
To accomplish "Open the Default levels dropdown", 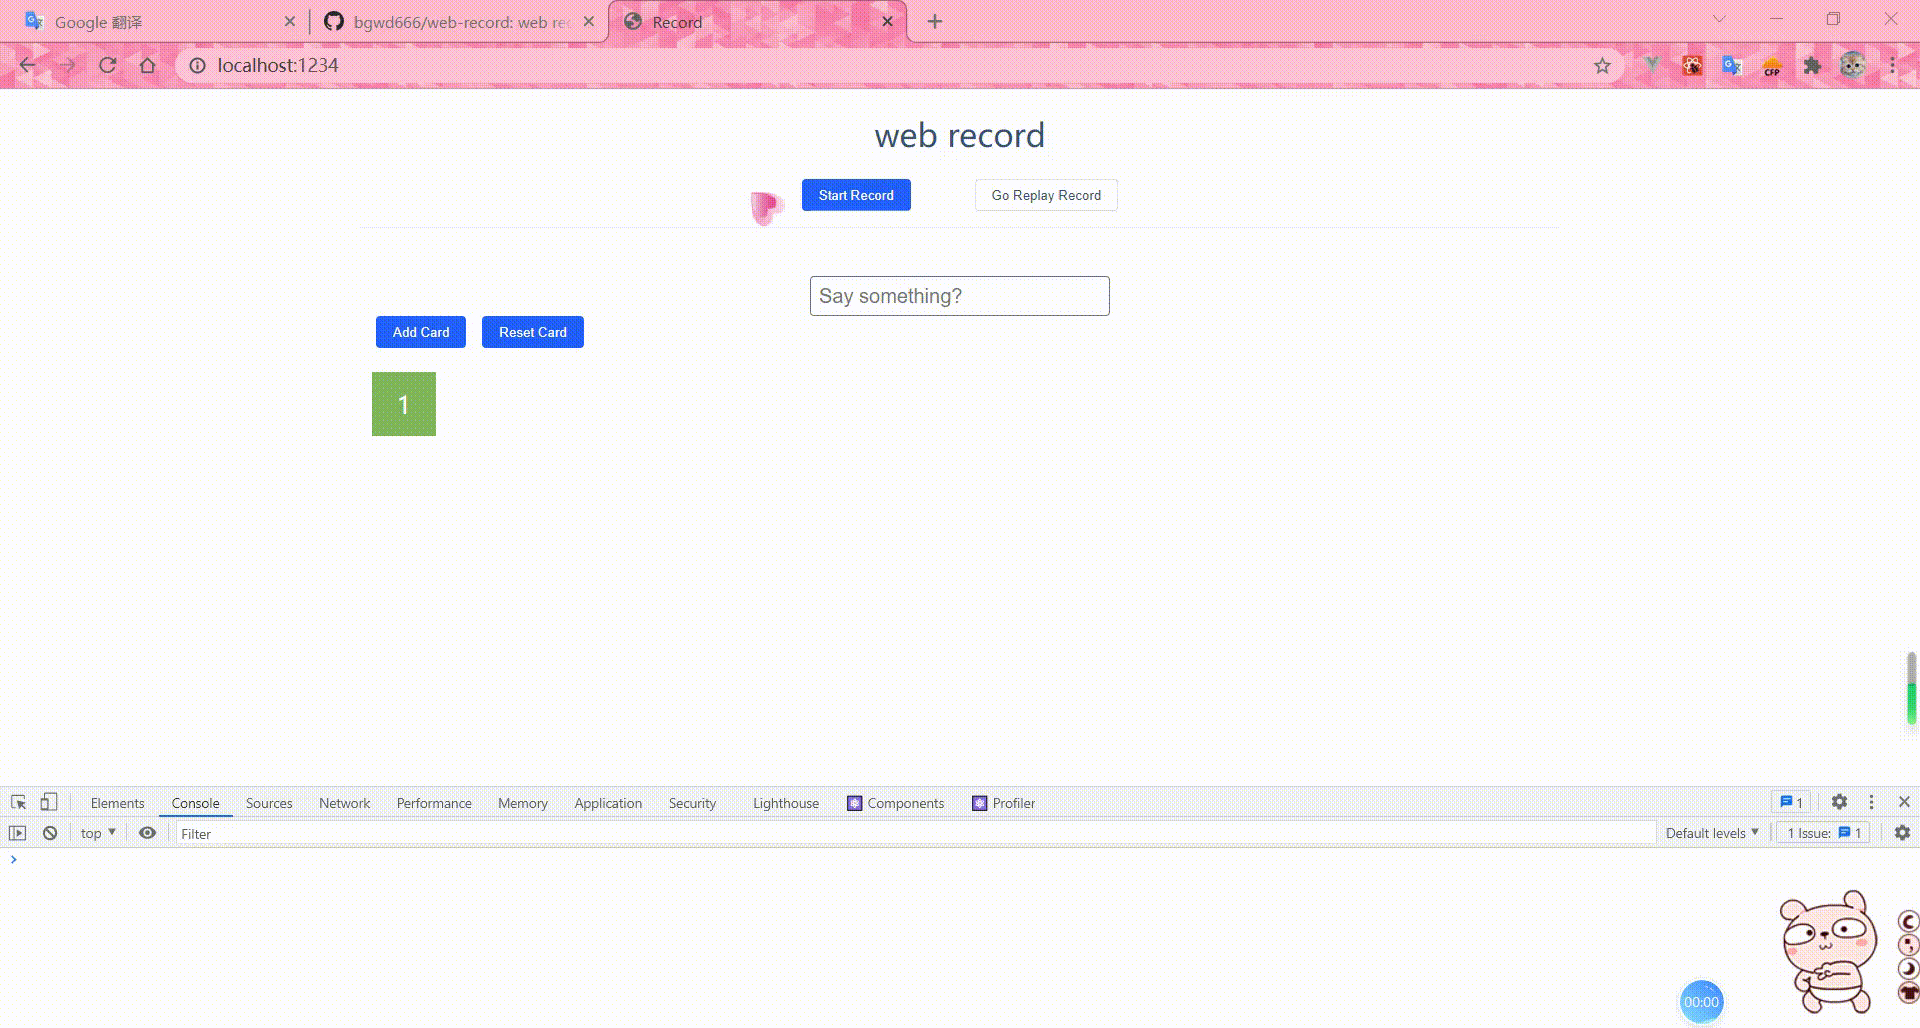I will (x=1710, y=832).
